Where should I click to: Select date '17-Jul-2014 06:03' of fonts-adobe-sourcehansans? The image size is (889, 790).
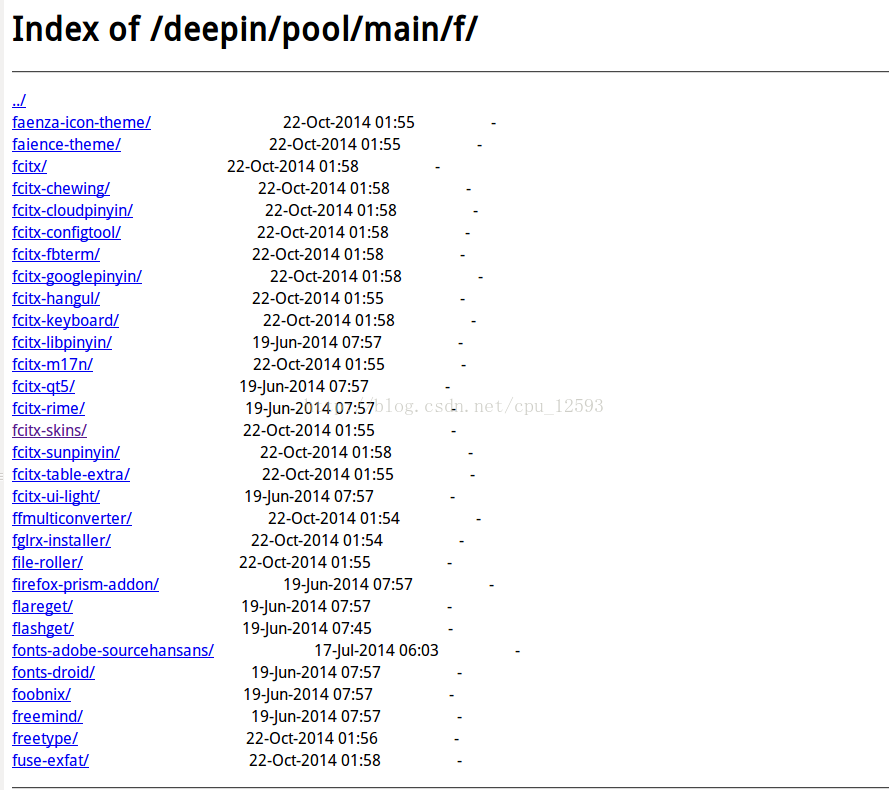376,650
